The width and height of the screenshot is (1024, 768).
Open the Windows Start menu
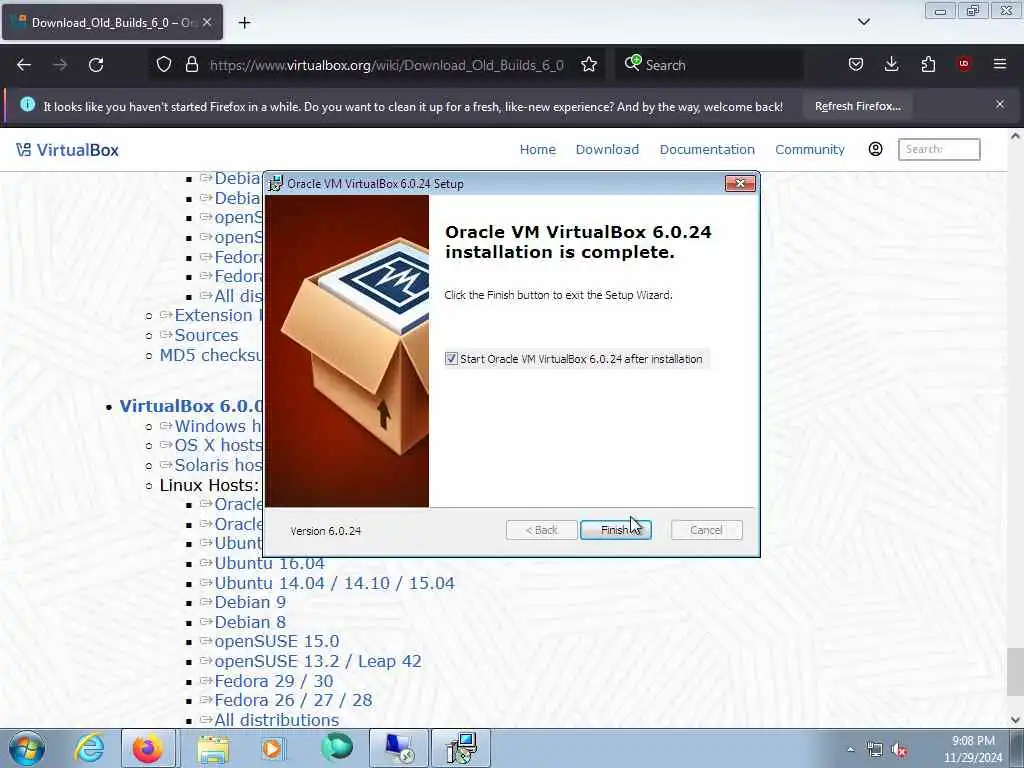(x=27, y=748)
